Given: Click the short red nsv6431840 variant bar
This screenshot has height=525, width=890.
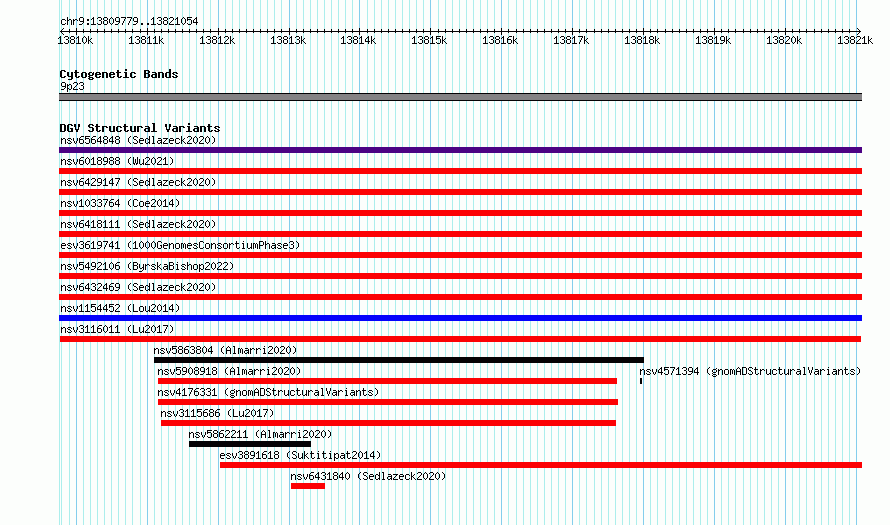Looking at the screenshot, I should (308, 486).
